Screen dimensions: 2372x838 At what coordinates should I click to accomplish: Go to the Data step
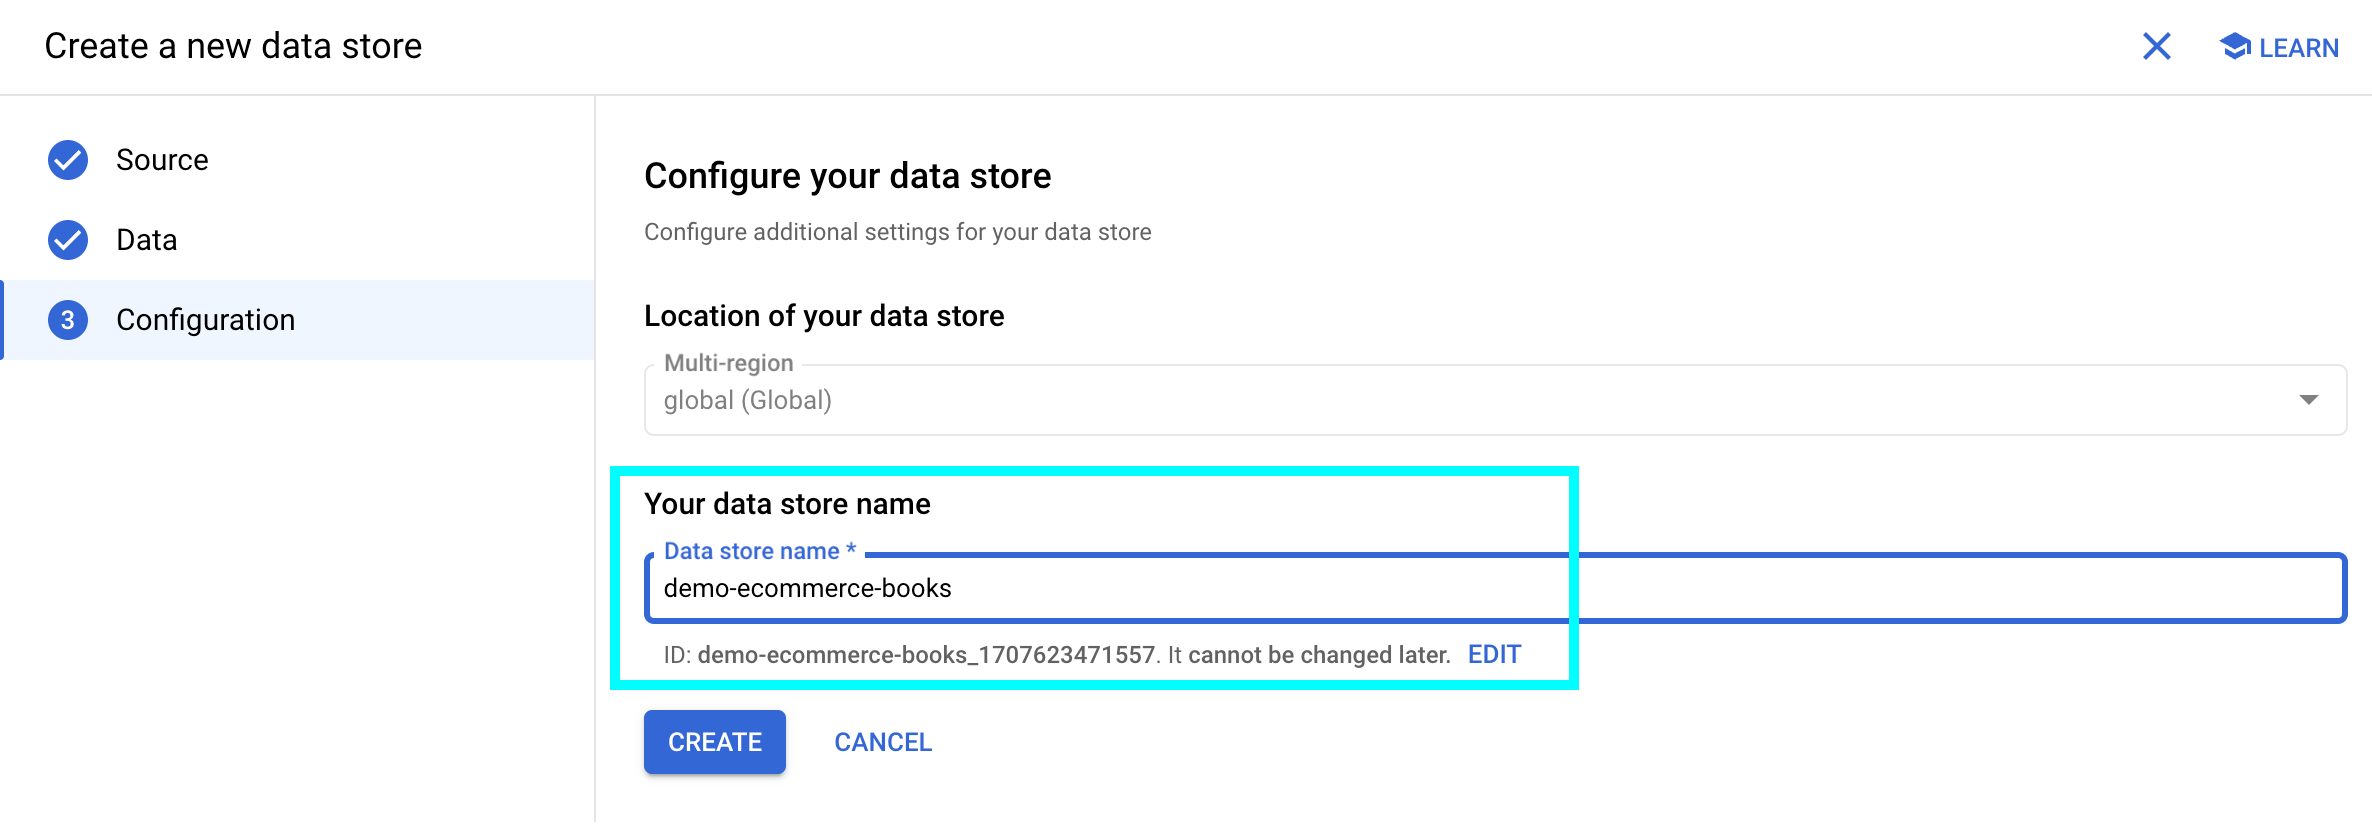coord(146,240)
